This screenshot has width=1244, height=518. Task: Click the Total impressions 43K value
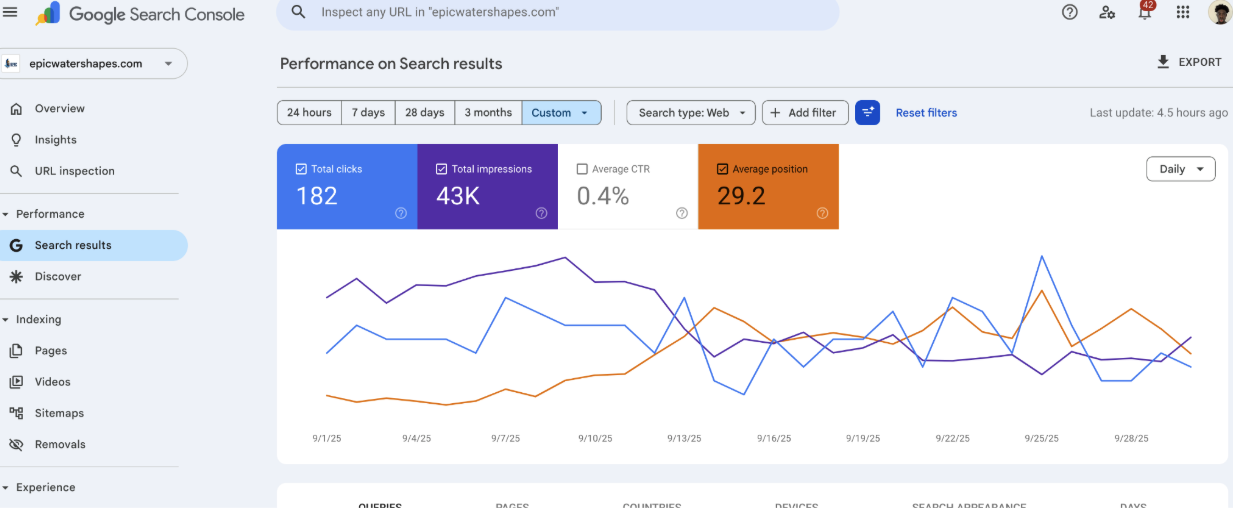click(458, 196)
